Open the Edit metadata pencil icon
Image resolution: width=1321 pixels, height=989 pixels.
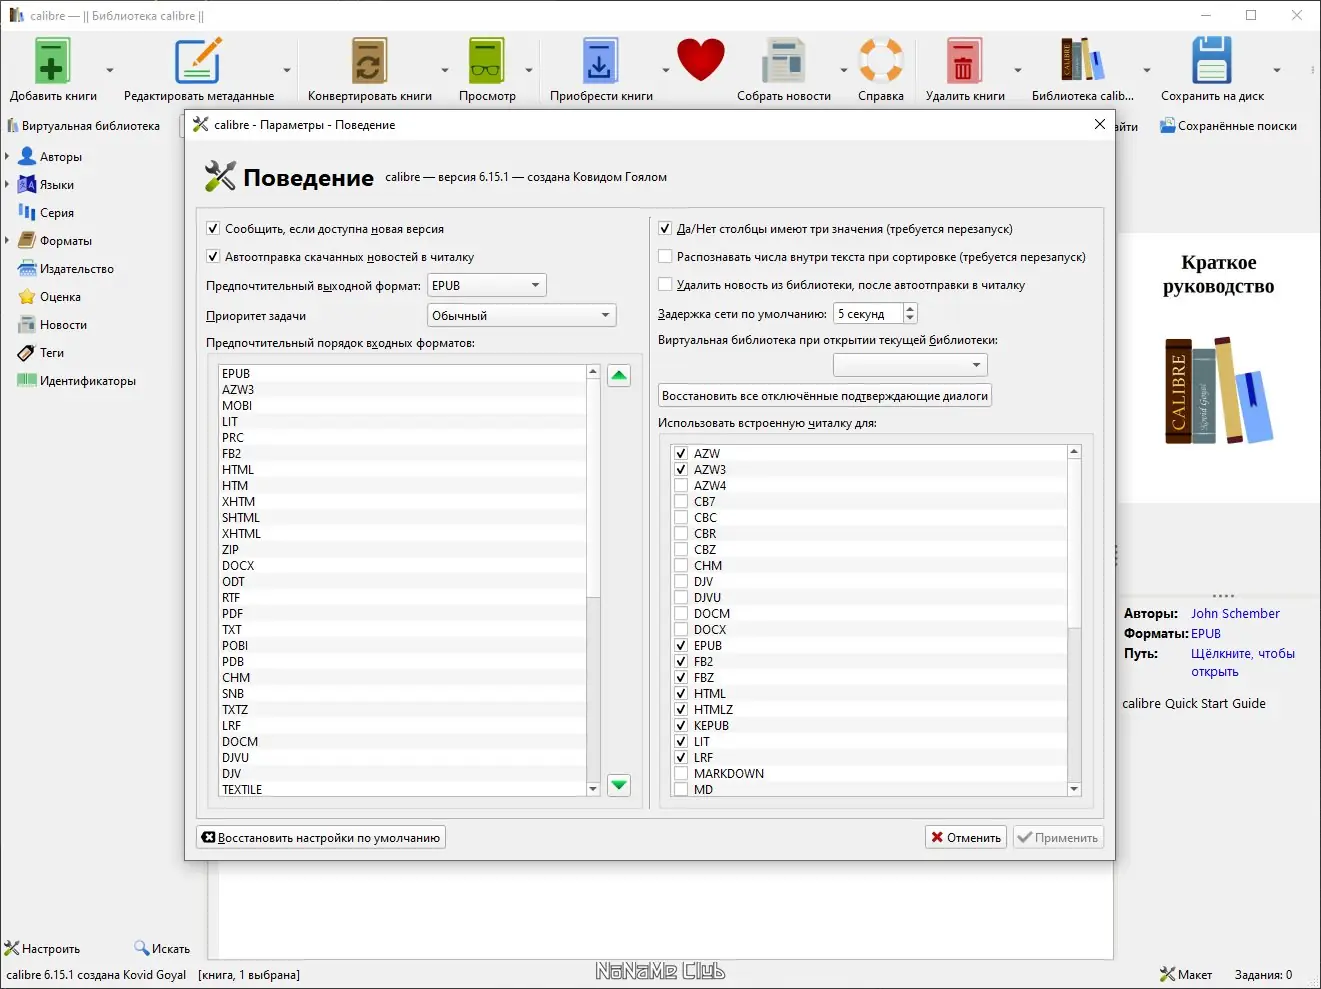point(198,61)
